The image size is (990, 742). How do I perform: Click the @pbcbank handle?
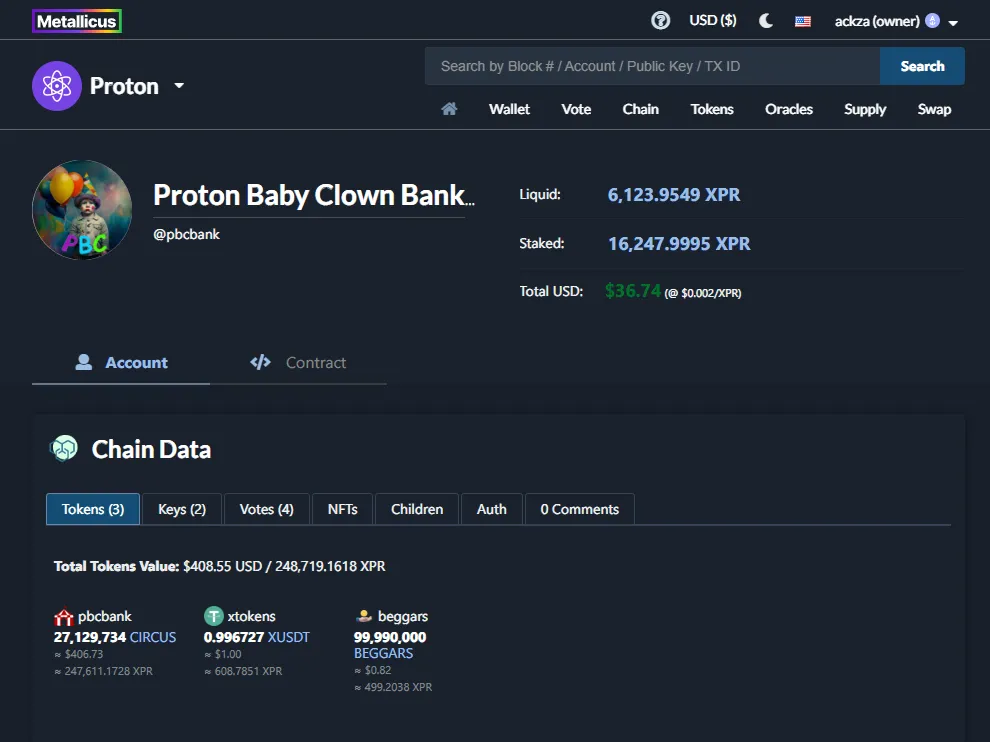tap(186, 234)
